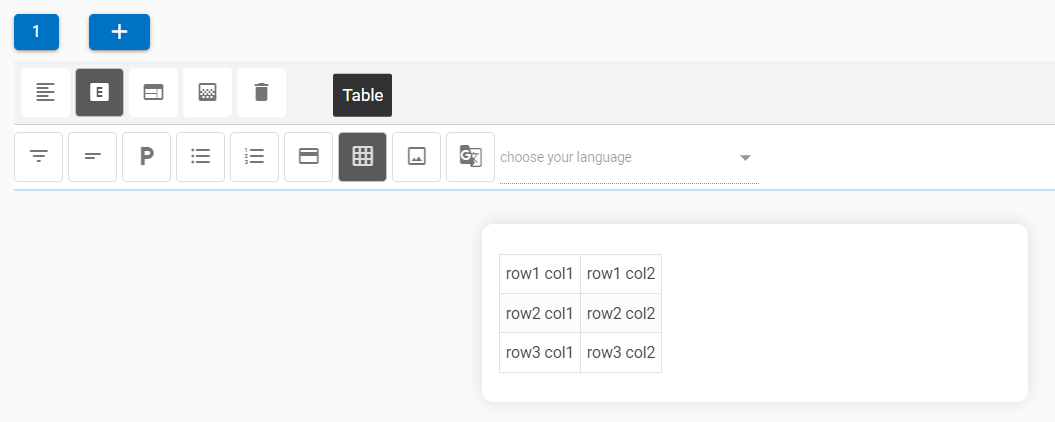1055x422 pixels.
Task: Click the filter-lines heading icon
Action: (39, 157)
